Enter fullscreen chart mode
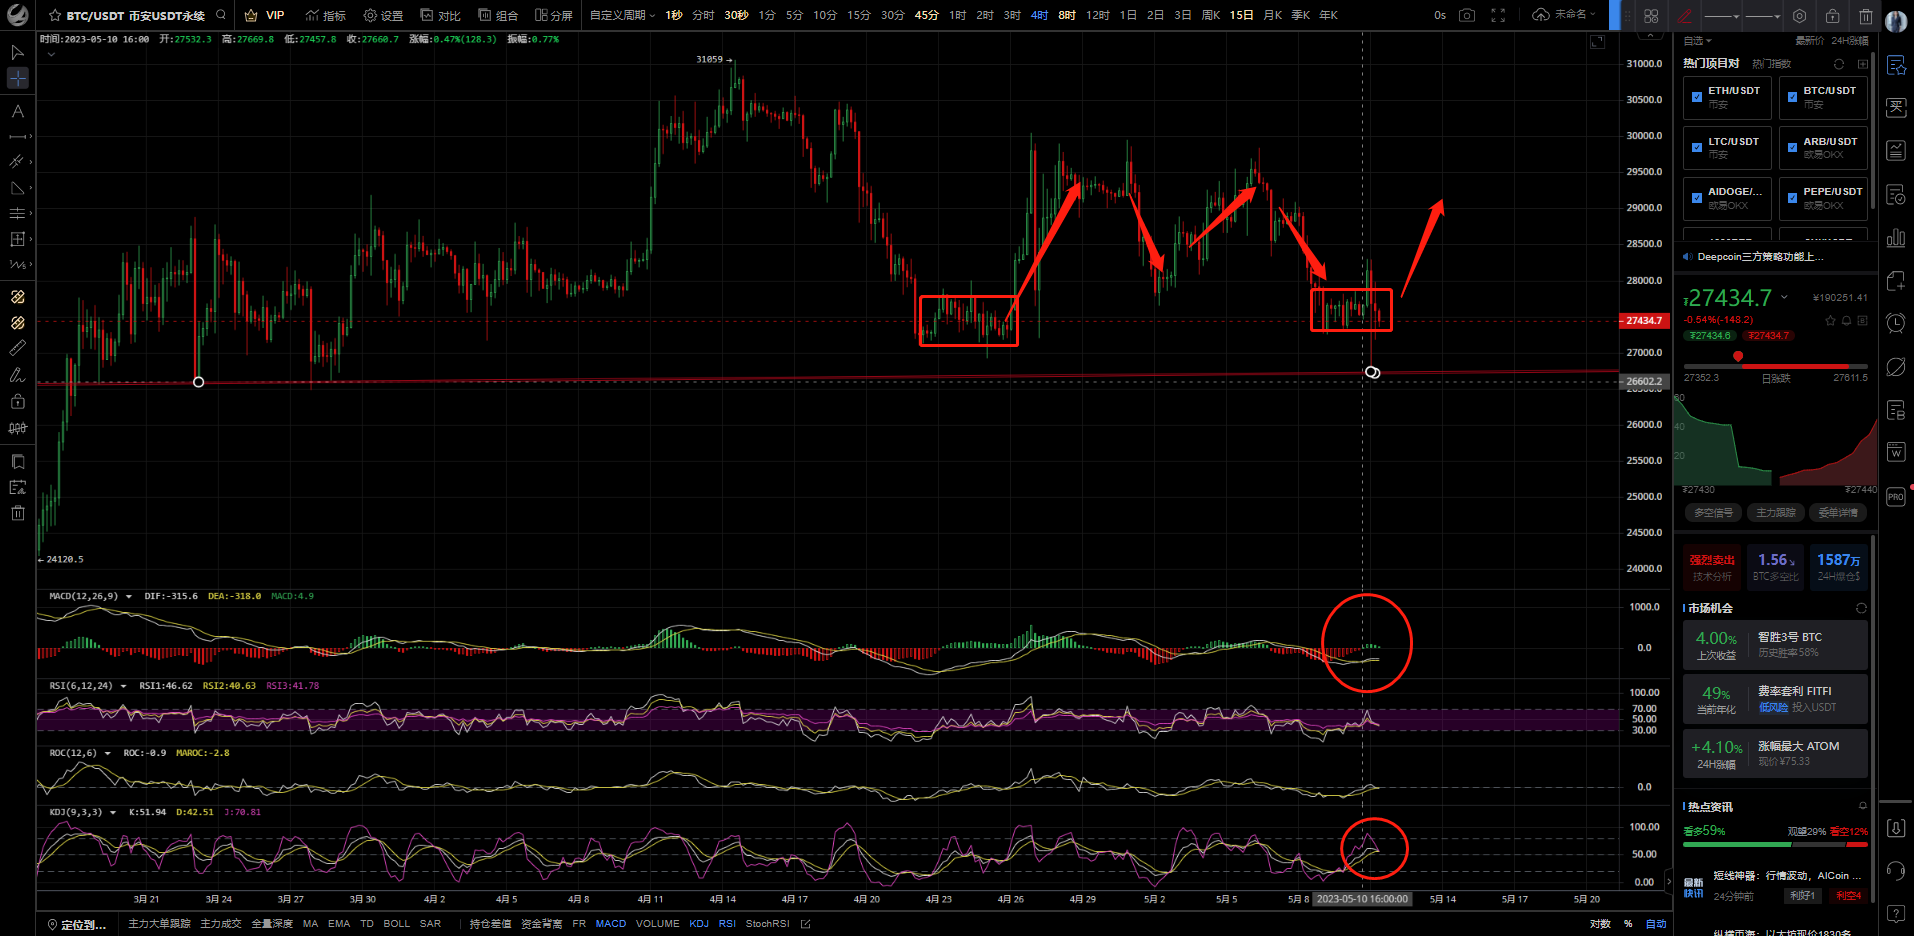Screen dimensions: 1914x936 [1498, 15]
